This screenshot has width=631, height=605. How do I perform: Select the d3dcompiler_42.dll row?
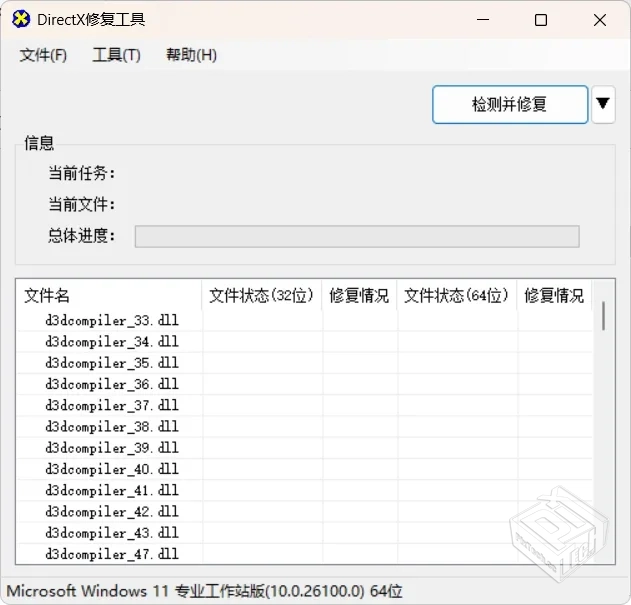pos(304,512)
